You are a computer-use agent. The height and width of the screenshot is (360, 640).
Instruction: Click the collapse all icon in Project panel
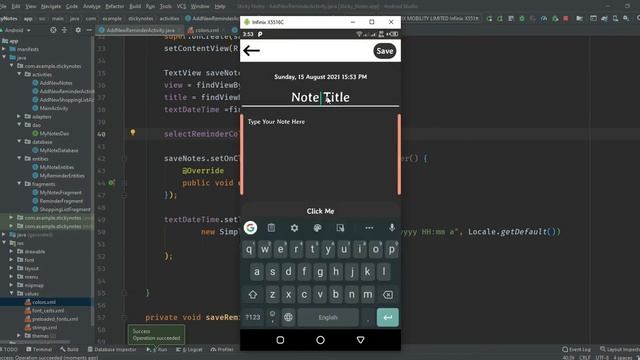click(64, 30)
